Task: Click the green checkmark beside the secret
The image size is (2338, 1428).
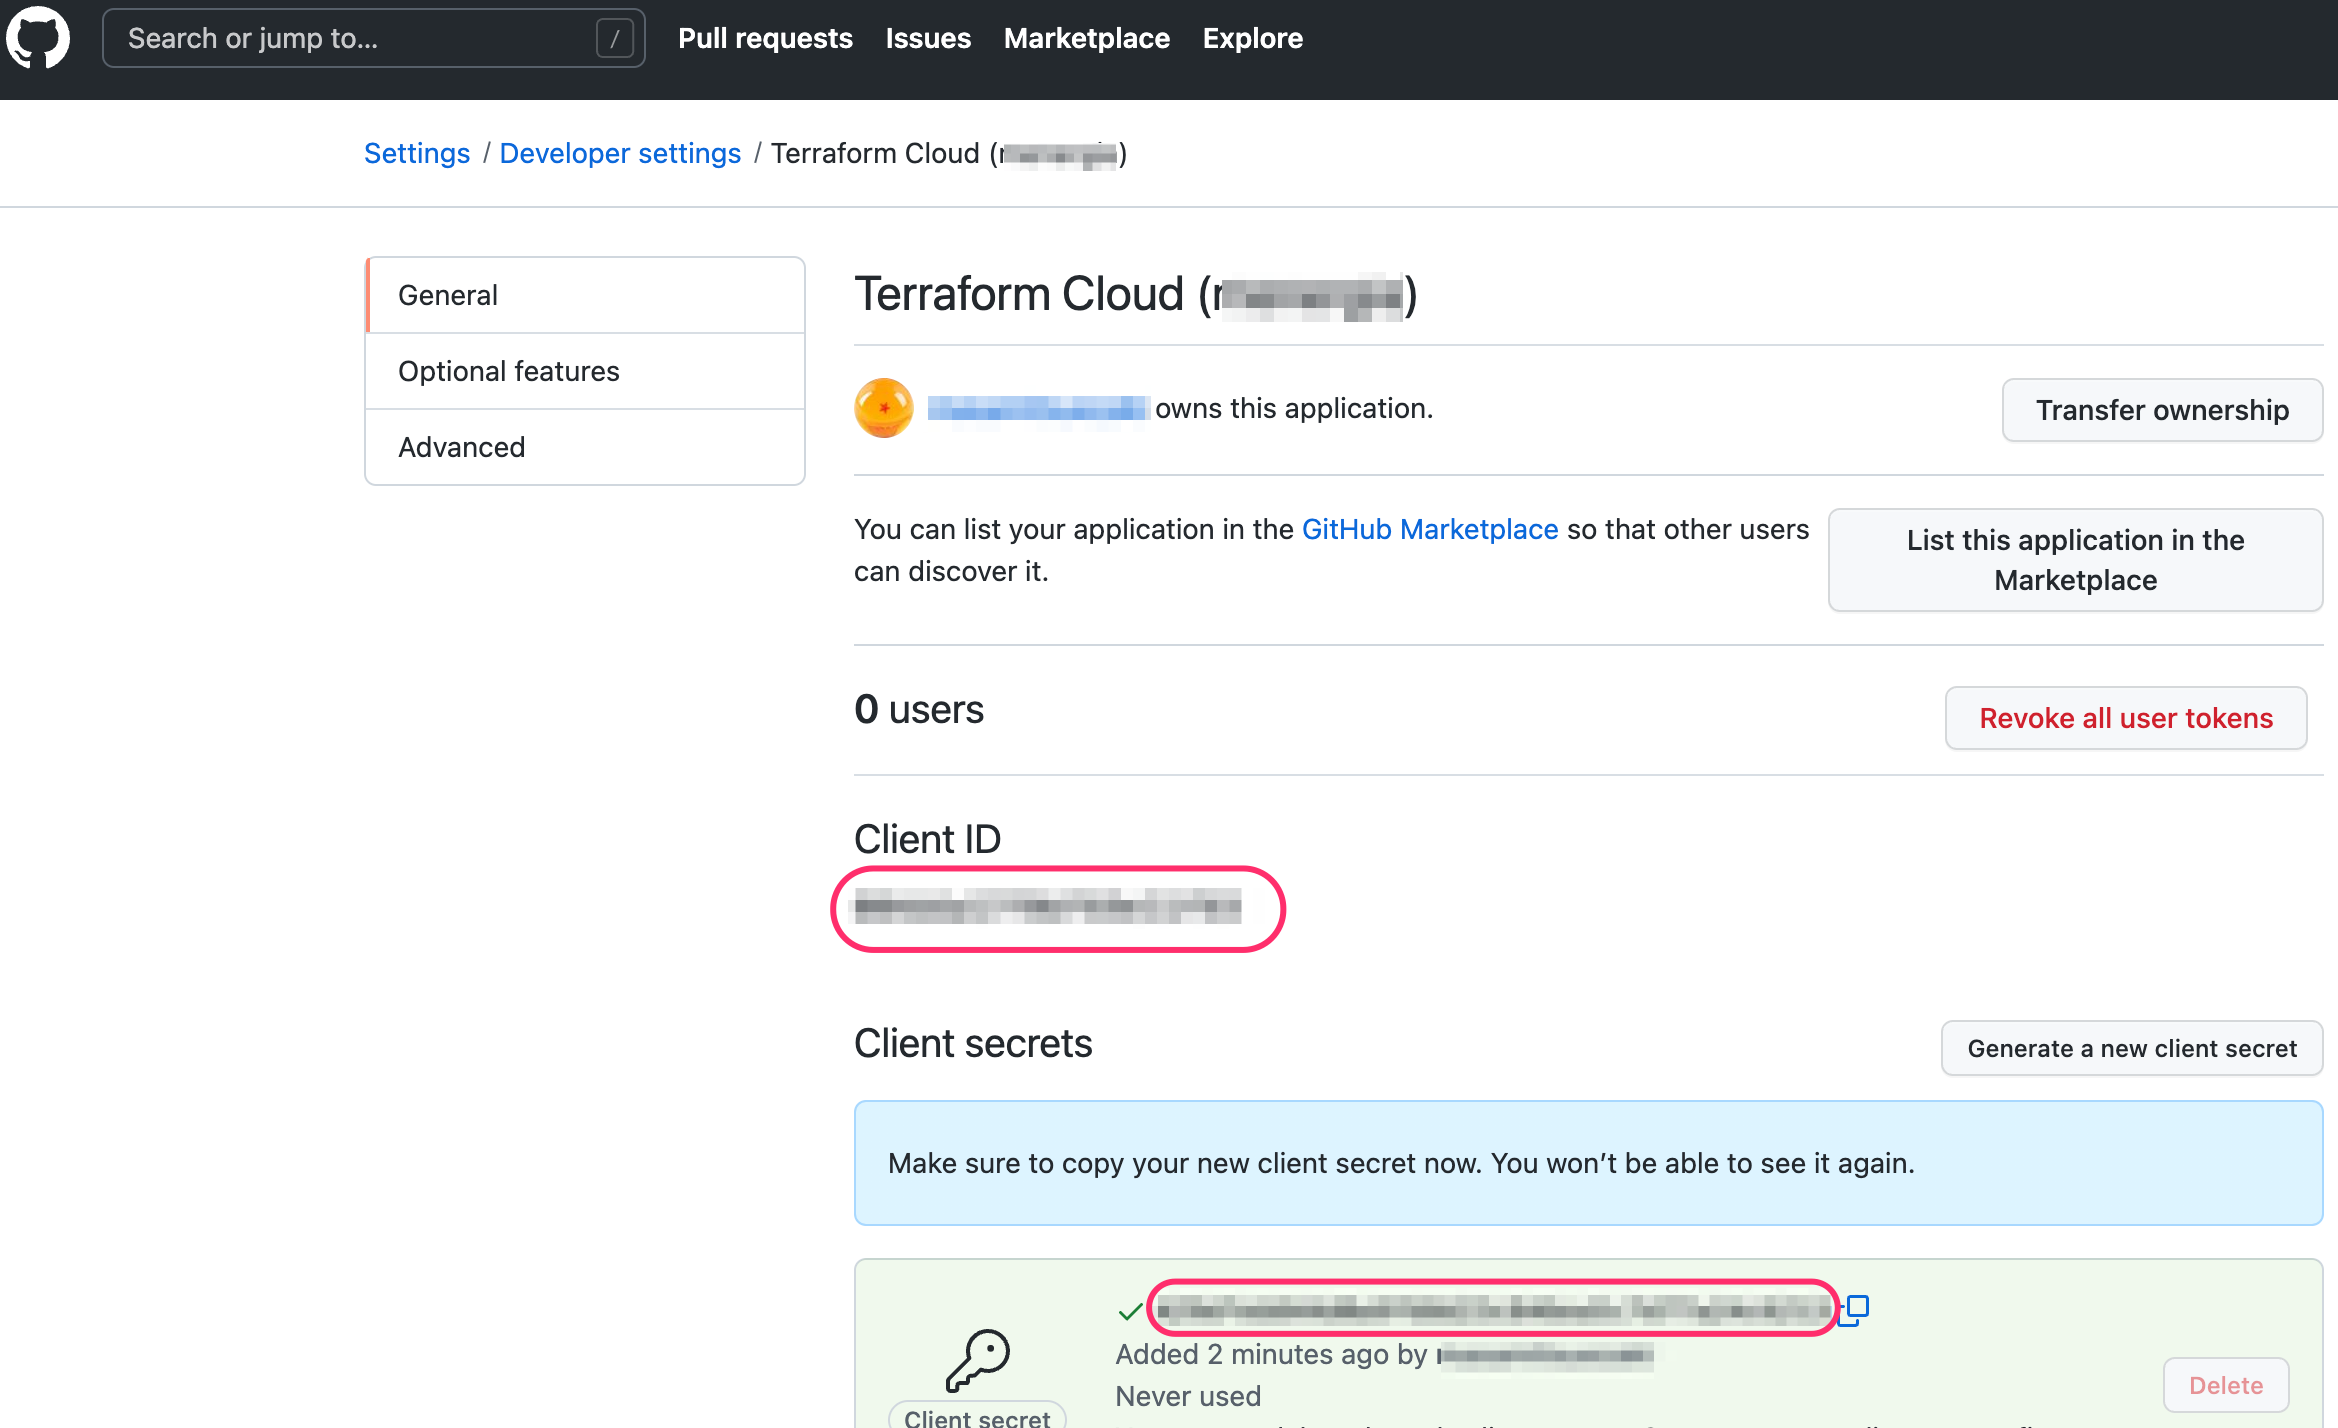Action: [x=1130, y=1310]
